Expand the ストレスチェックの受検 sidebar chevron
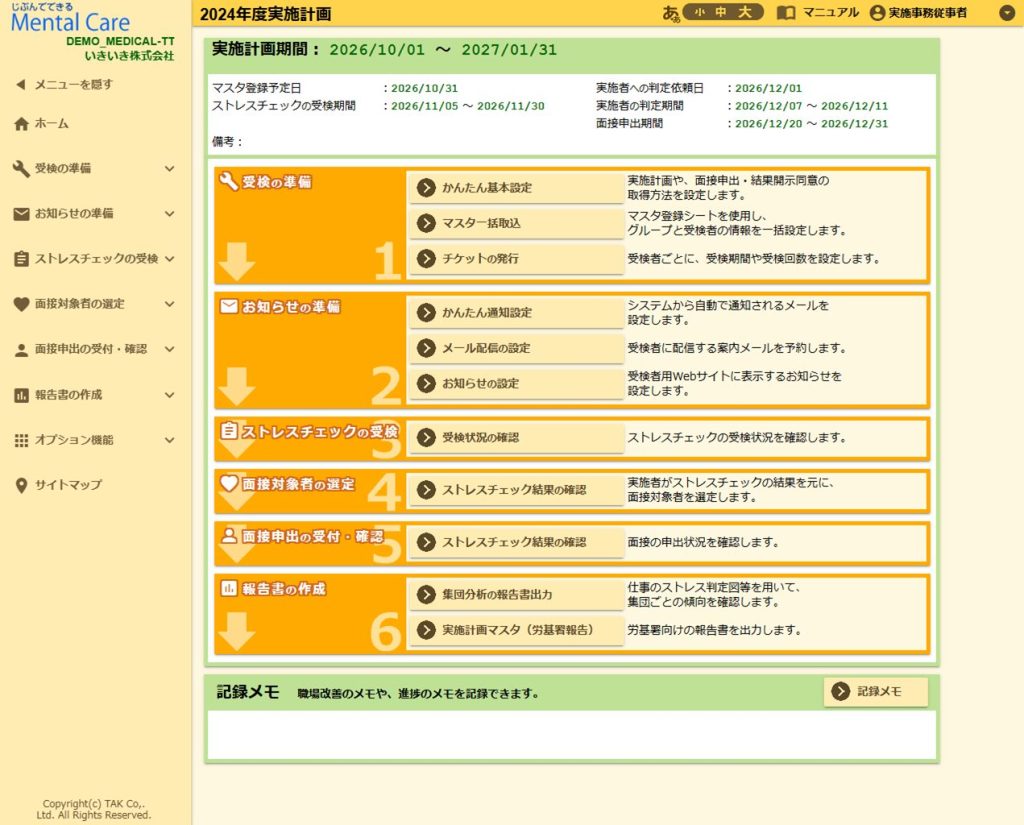 tap(170, 259)
